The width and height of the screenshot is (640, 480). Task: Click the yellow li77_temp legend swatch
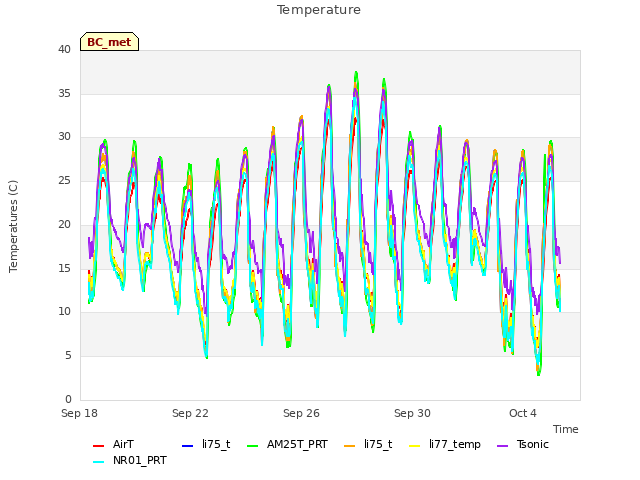click(414, 445)
